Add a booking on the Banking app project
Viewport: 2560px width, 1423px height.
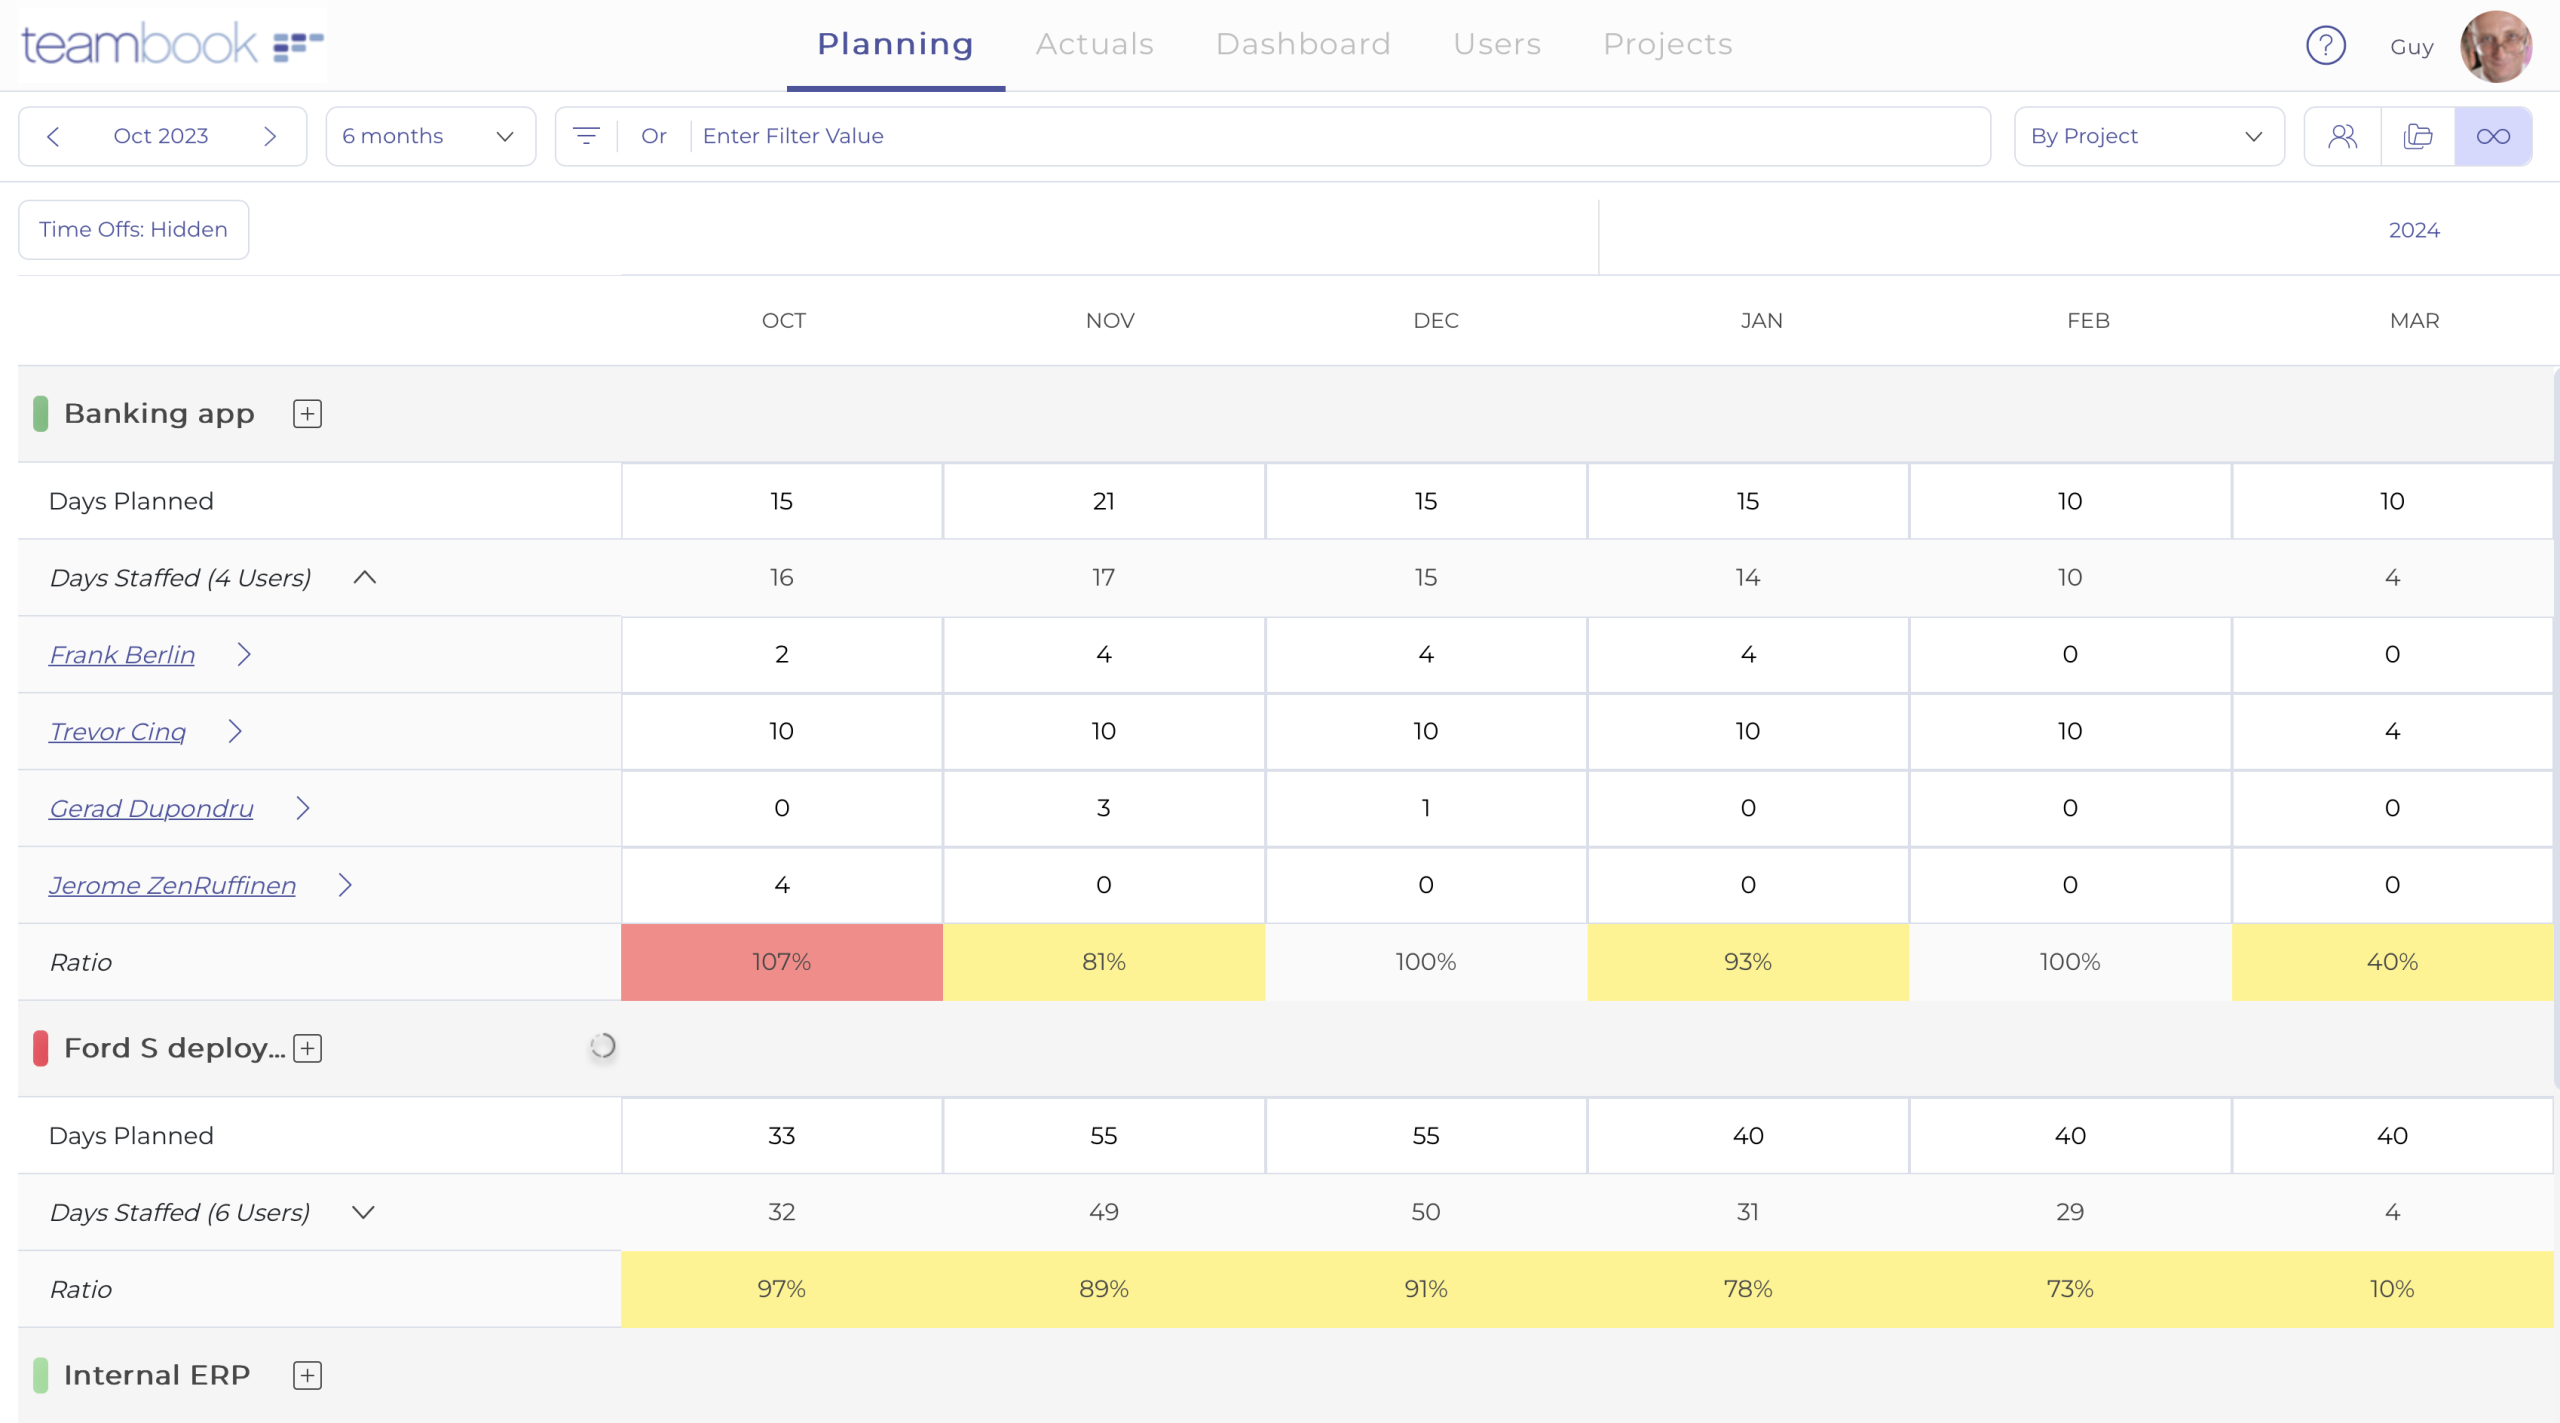coord(307,413)
